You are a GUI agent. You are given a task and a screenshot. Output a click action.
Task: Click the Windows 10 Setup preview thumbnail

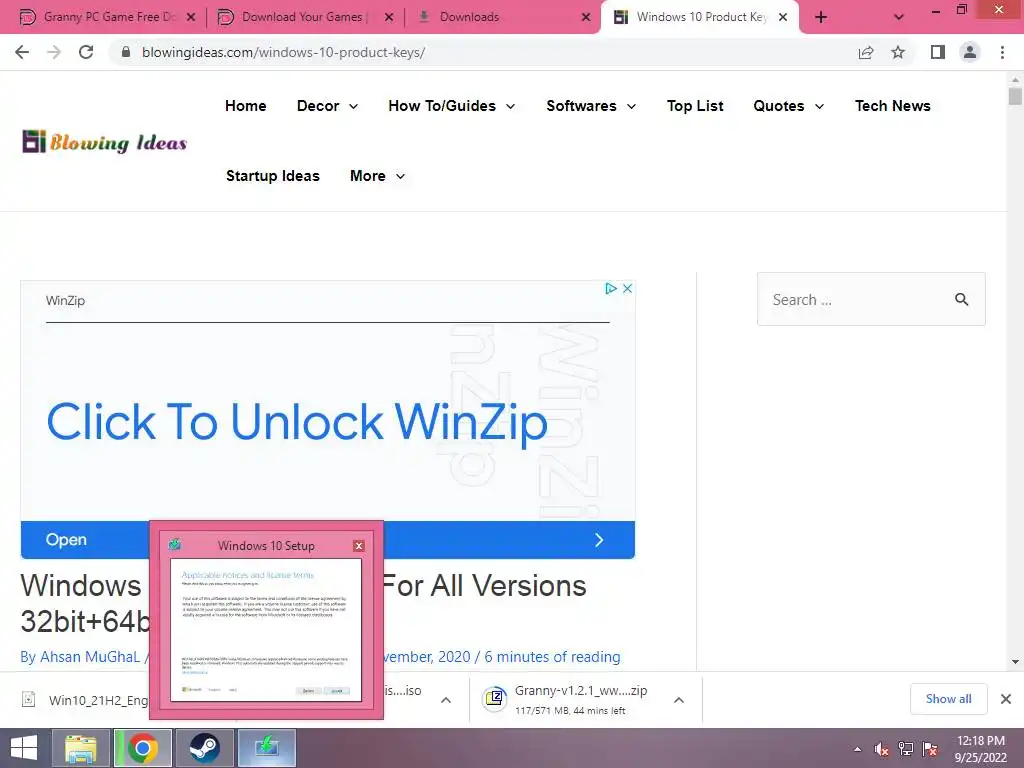(x=266, y=630)
